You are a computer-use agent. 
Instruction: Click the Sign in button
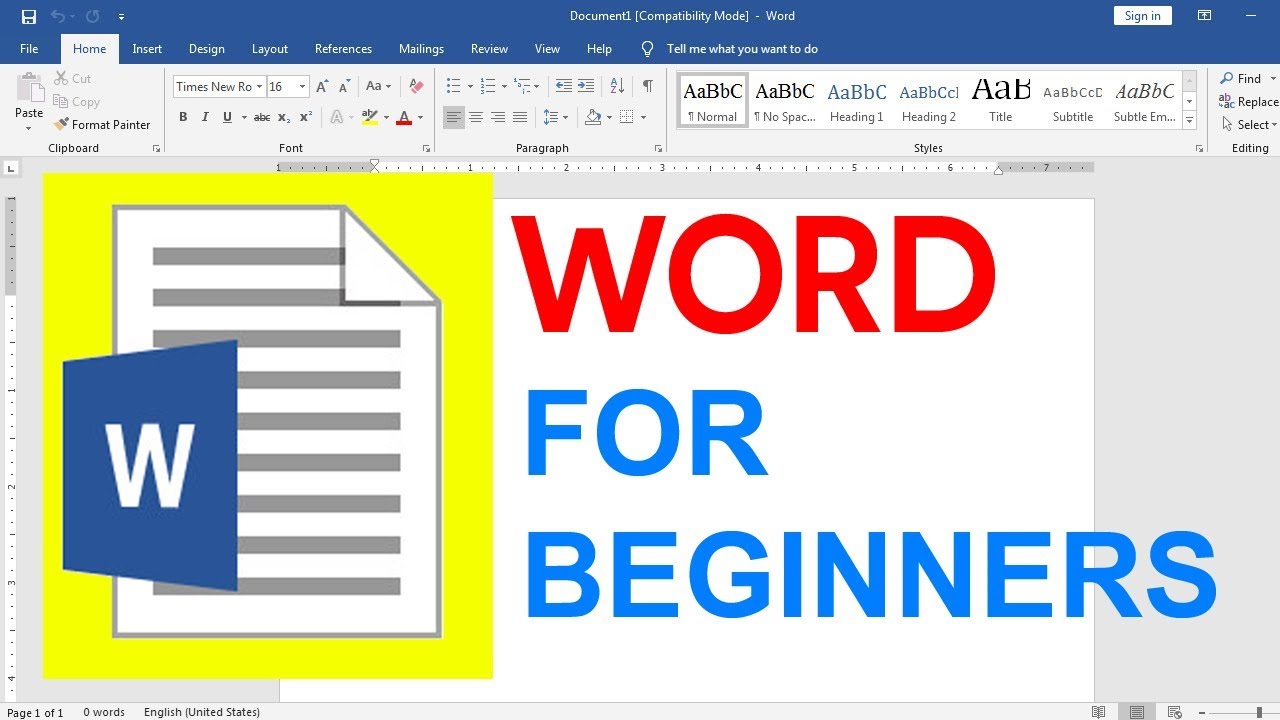click(1142, 16)
